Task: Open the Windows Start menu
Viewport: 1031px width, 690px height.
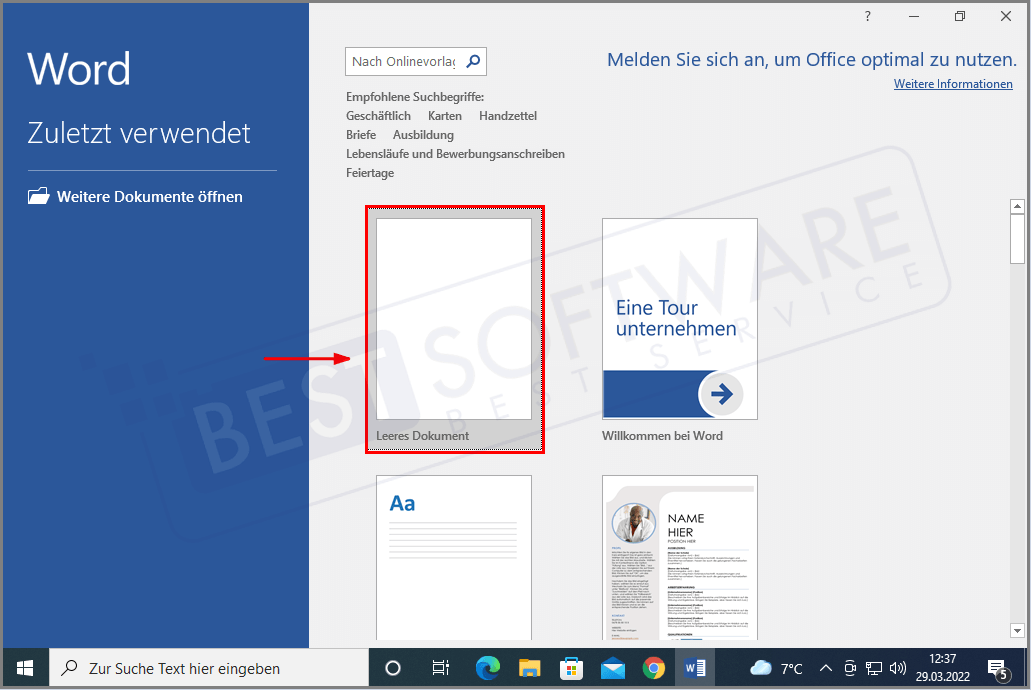Action: pyautogui.click(x=23, y=667)
